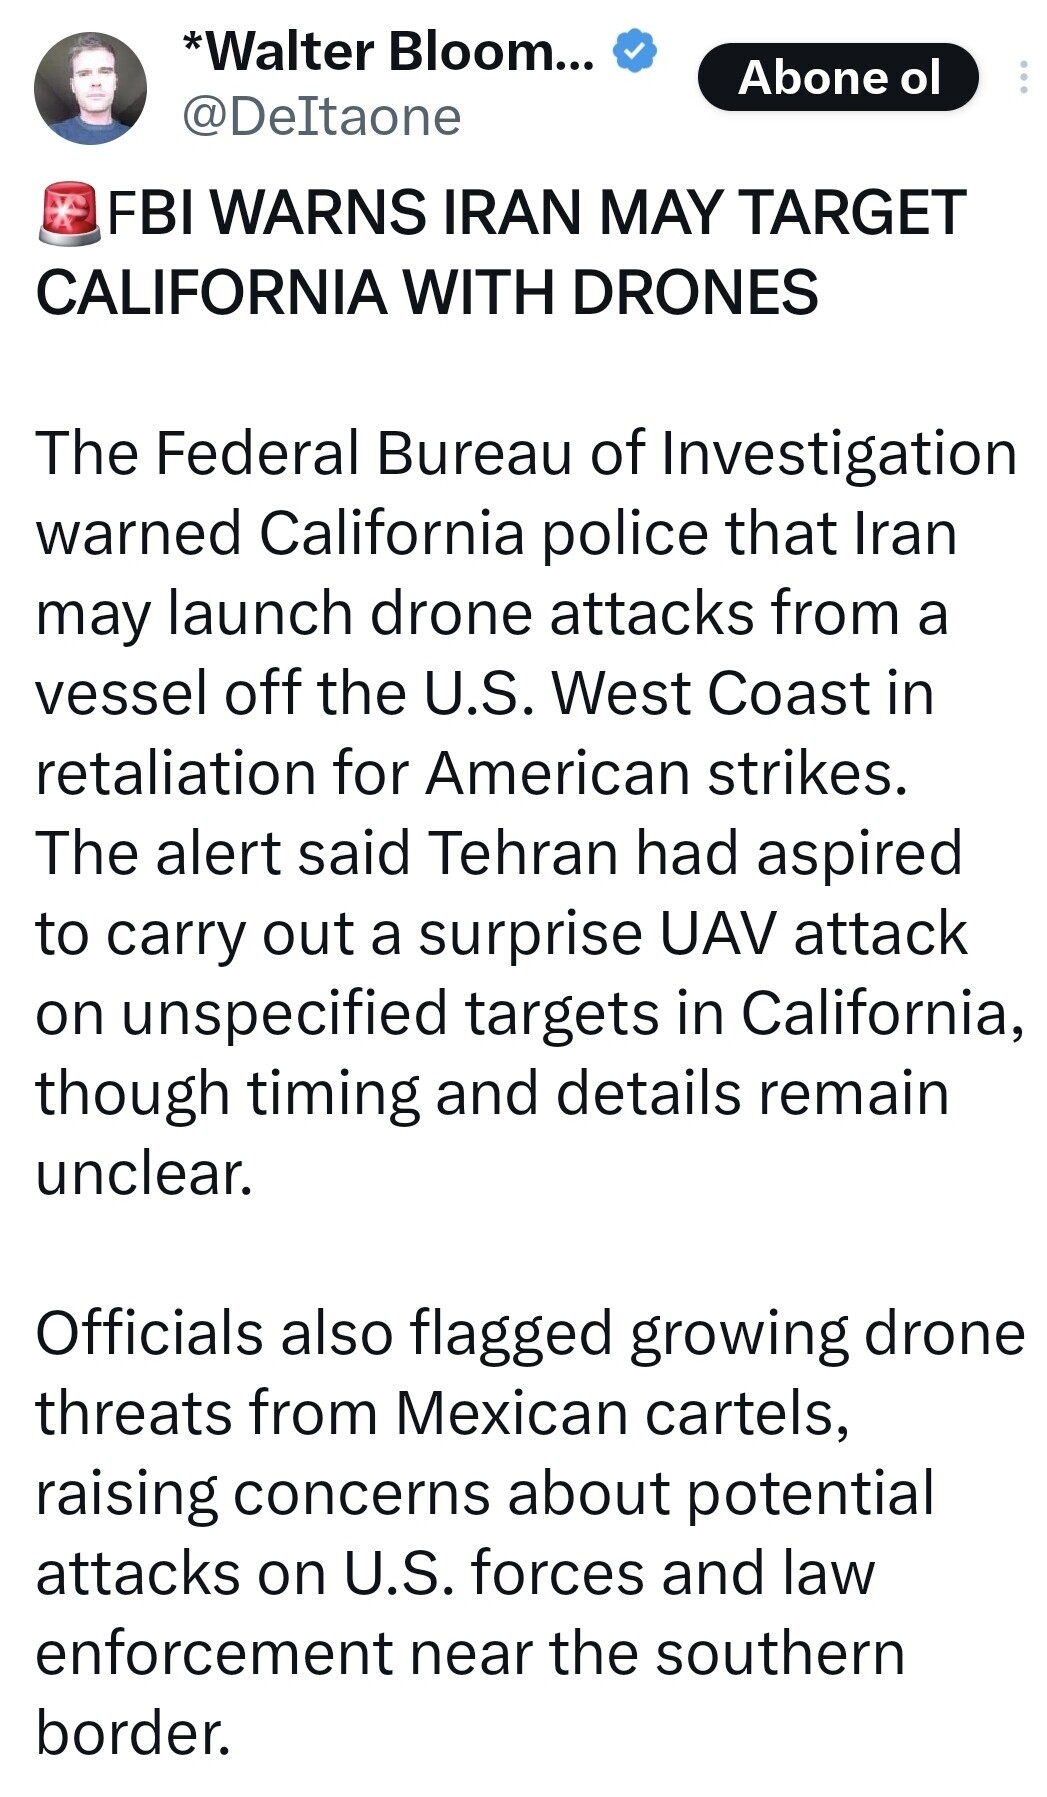Click the blue verified checkmark badge
The width and height of the screenshot is (1047, 1797).
(634, 51)
